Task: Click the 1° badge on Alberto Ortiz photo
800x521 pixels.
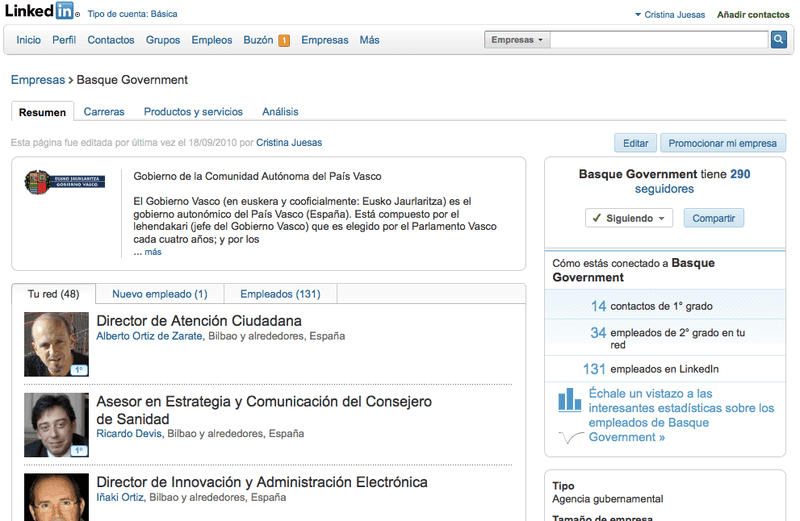Action: tap(79, 369)
